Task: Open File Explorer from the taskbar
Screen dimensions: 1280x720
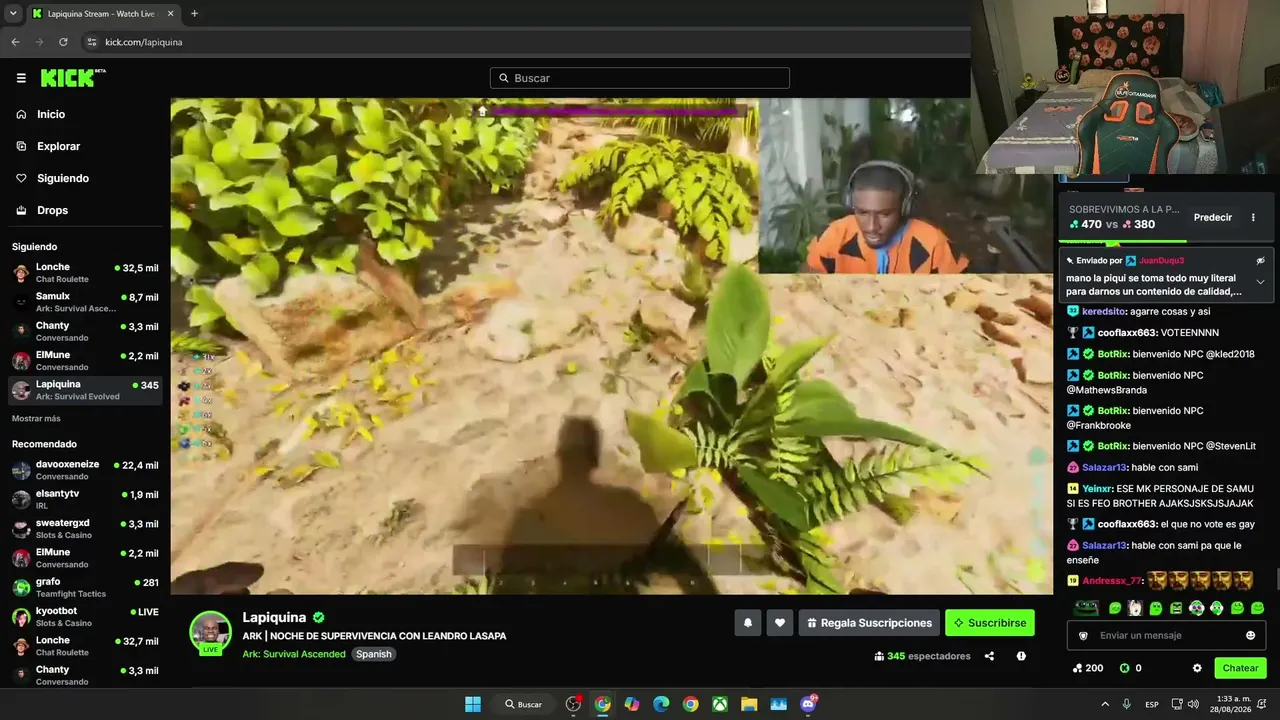Action: [x=749, y=704]
